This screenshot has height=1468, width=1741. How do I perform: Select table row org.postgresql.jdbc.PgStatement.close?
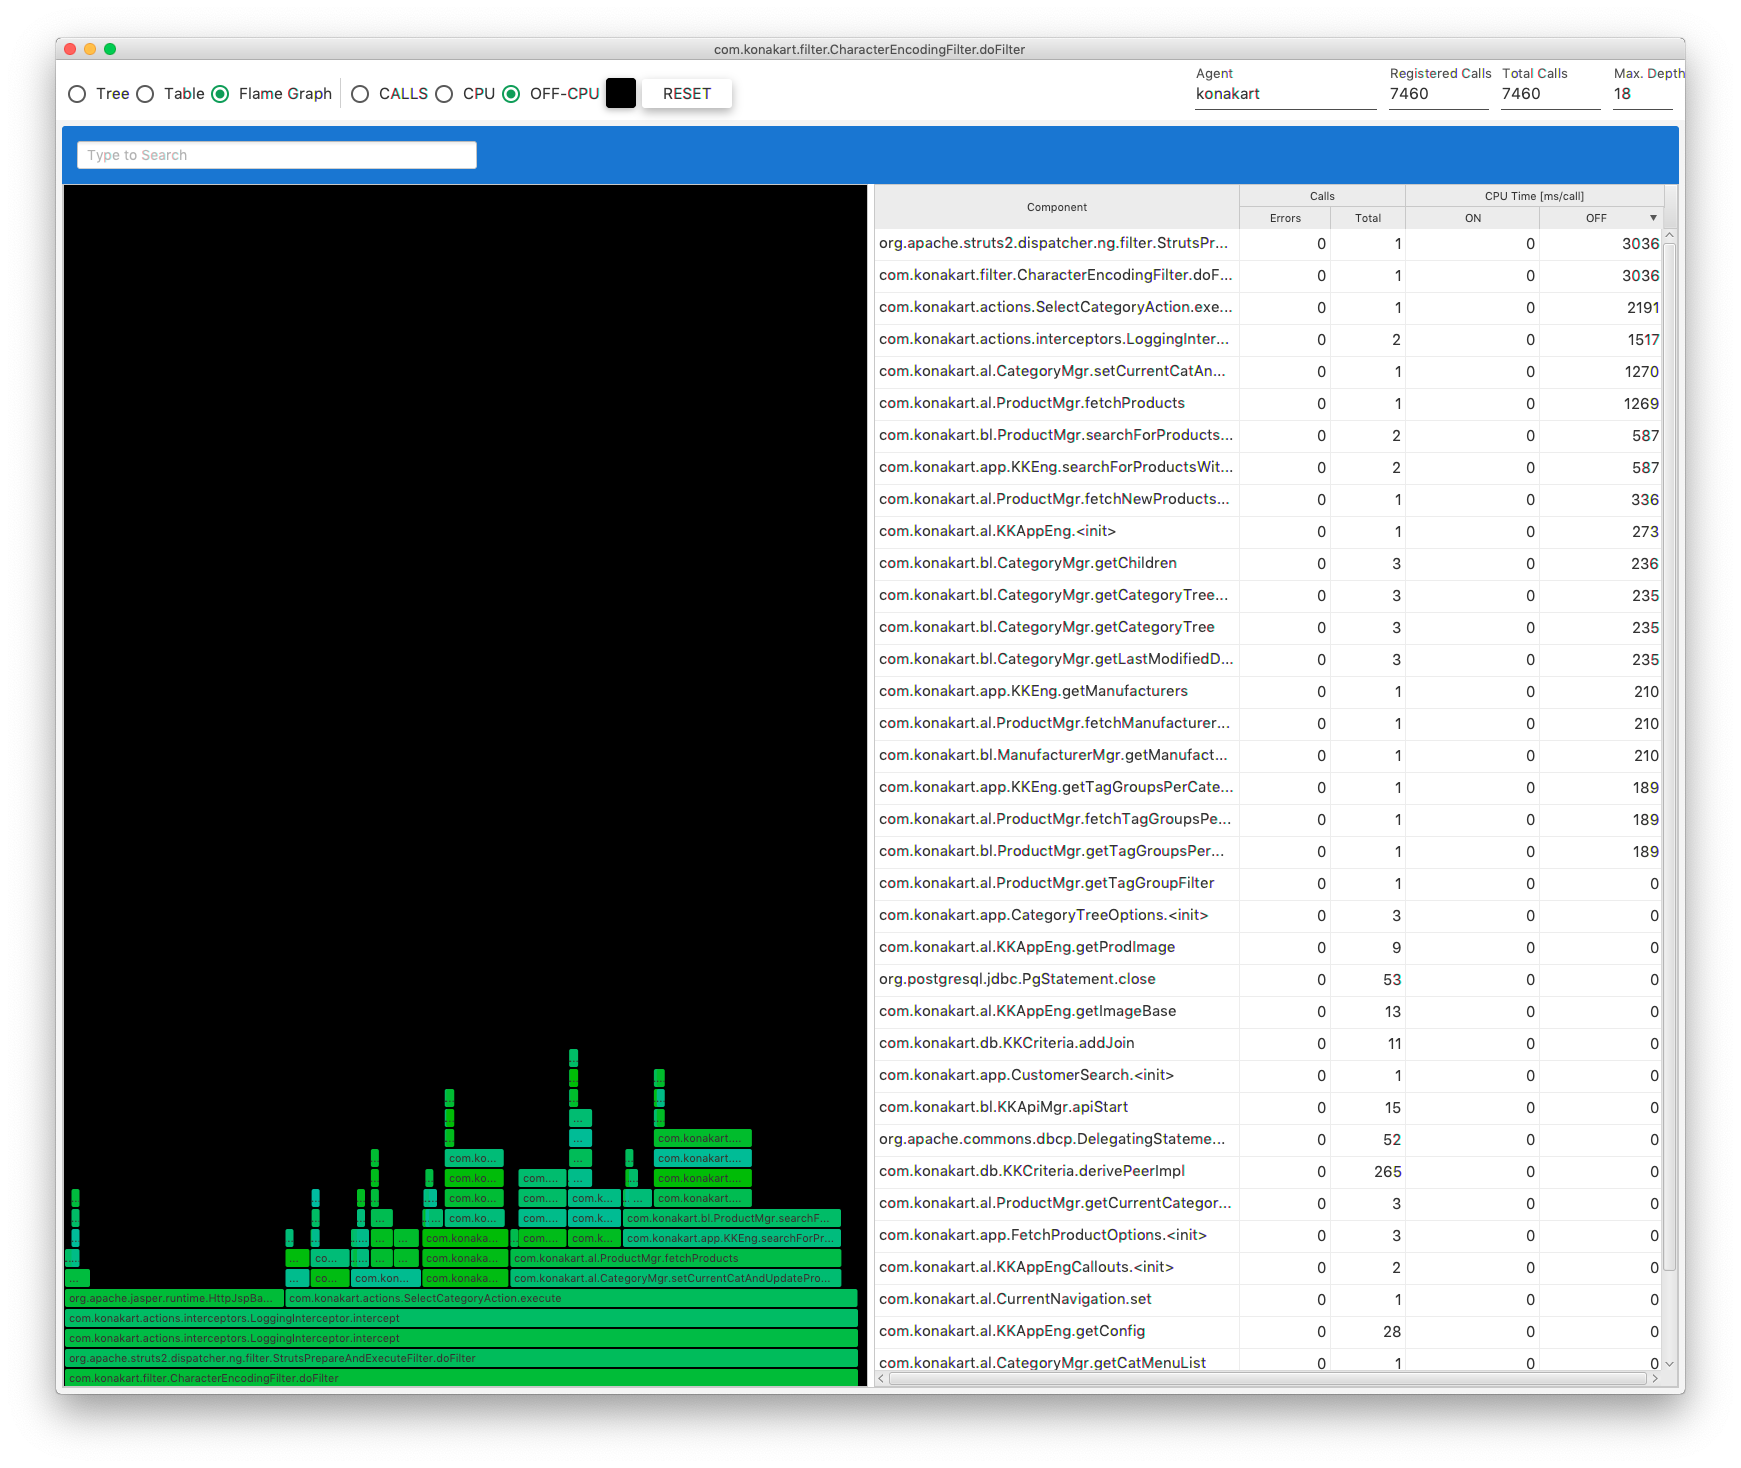tap(1269, 979)
